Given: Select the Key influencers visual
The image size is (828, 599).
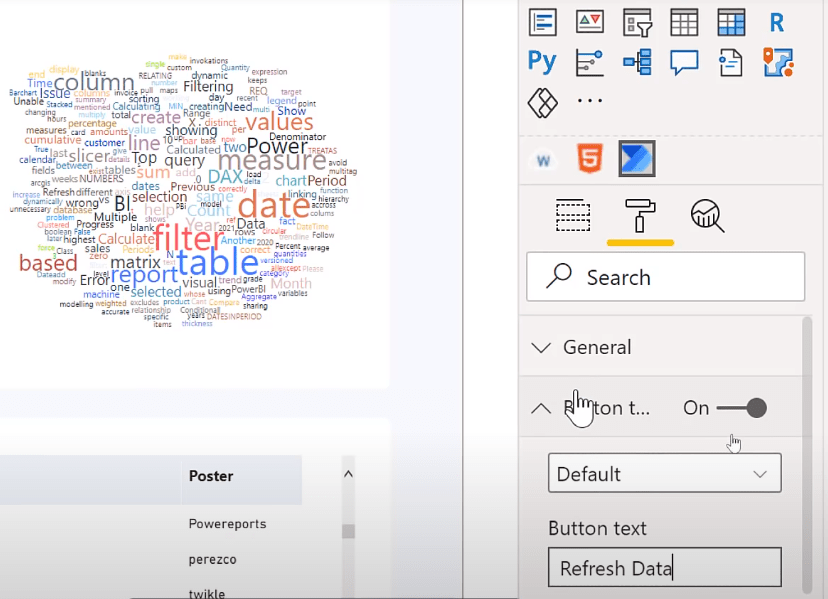Looking at the screenshot, I should [589, 62].
